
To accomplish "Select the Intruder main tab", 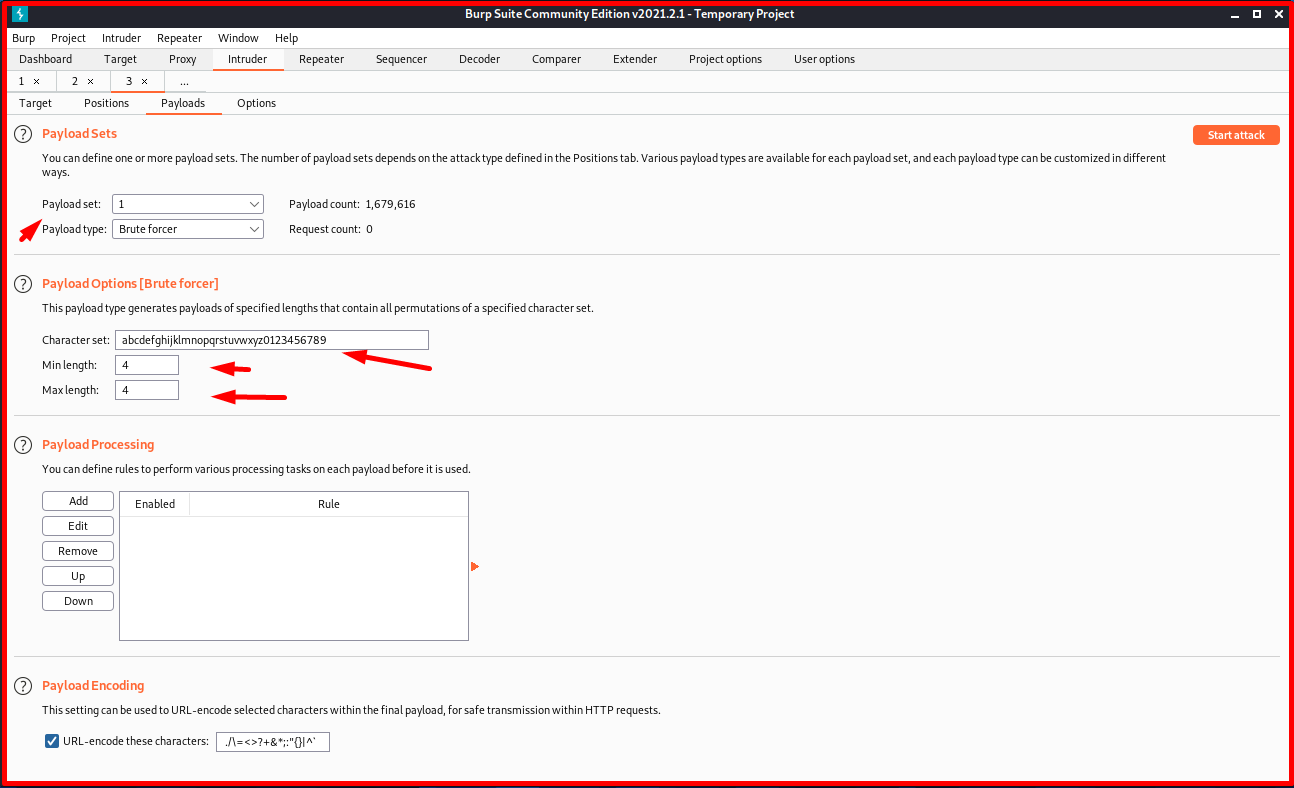I will click(x=248, y=59).
